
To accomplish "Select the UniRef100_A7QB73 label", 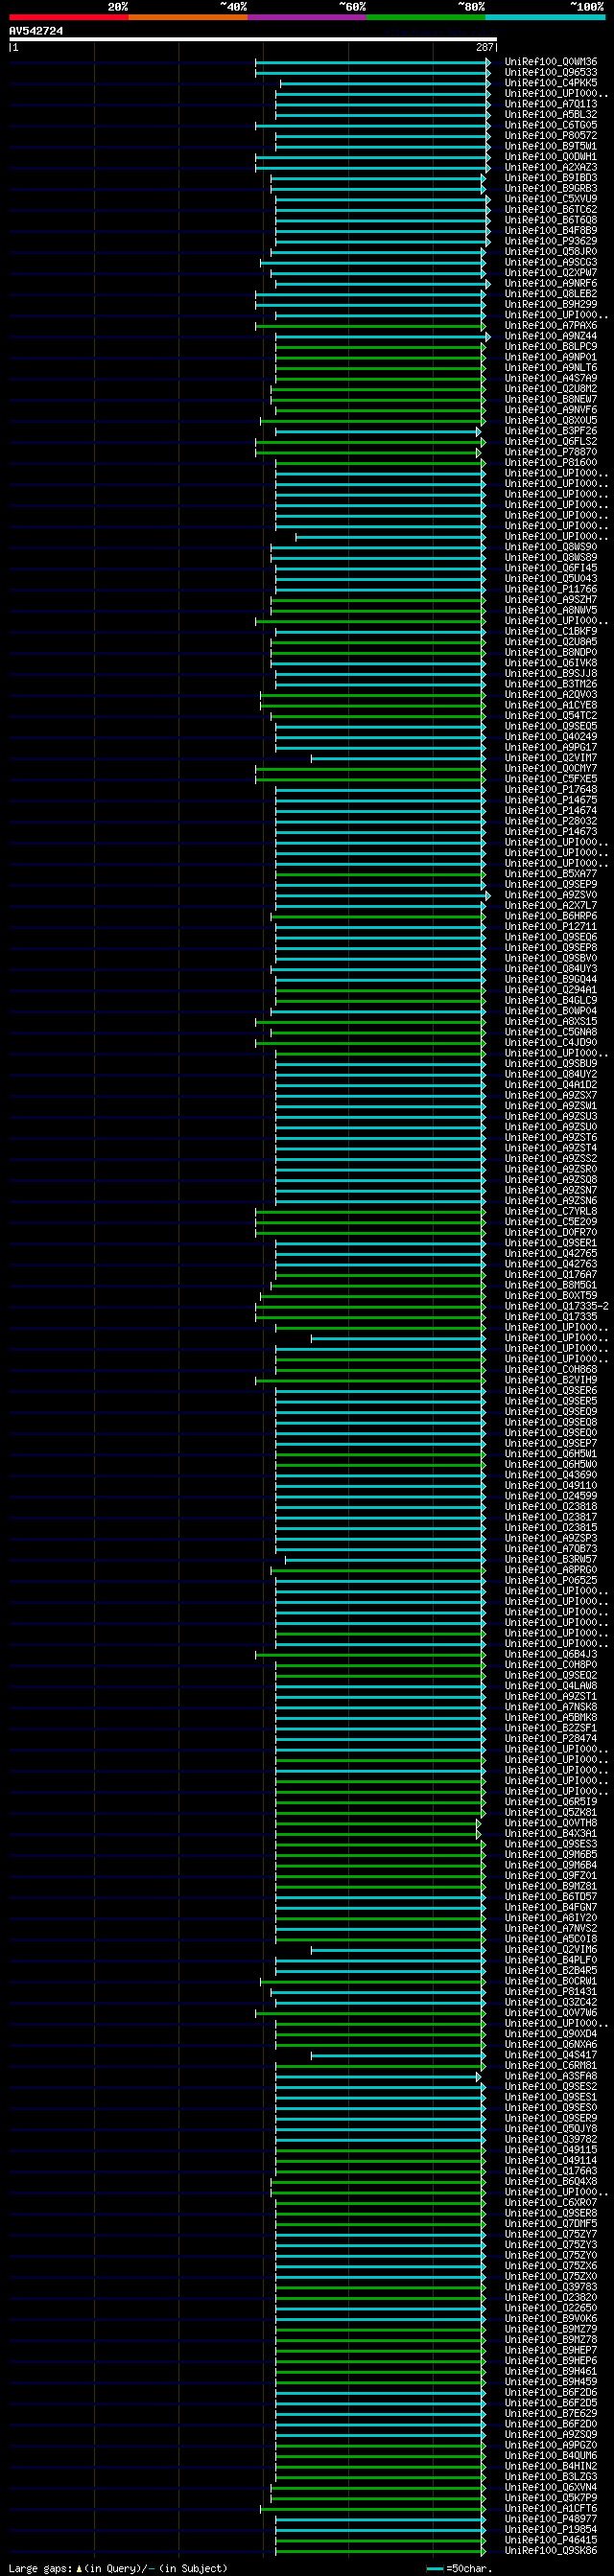I will tap(551, 1550).
